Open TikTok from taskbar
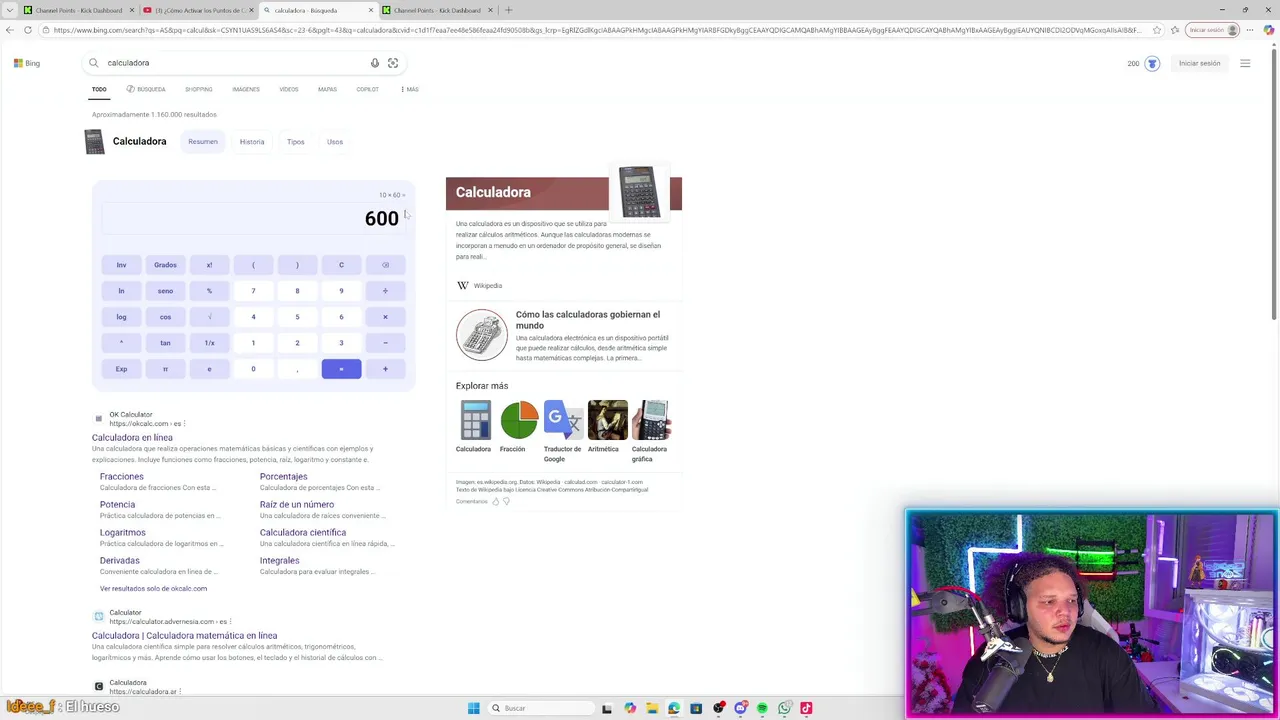This screenshot has width=1280, height=720. point(806,708)
